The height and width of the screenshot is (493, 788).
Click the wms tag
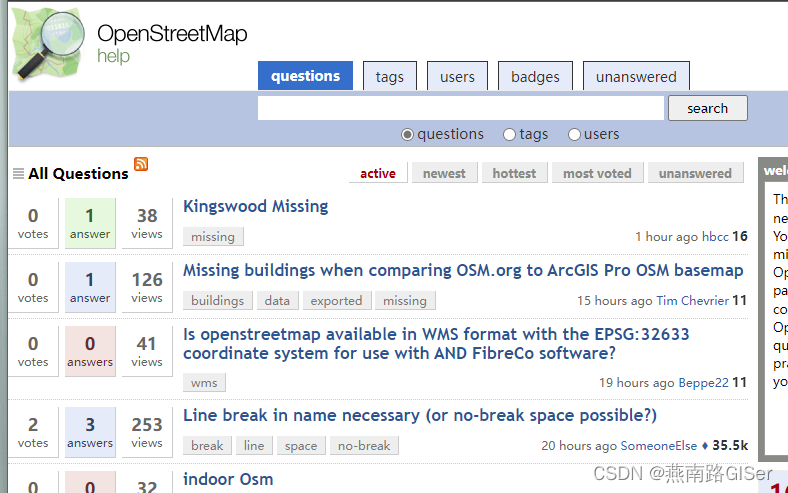click(204, 382)
